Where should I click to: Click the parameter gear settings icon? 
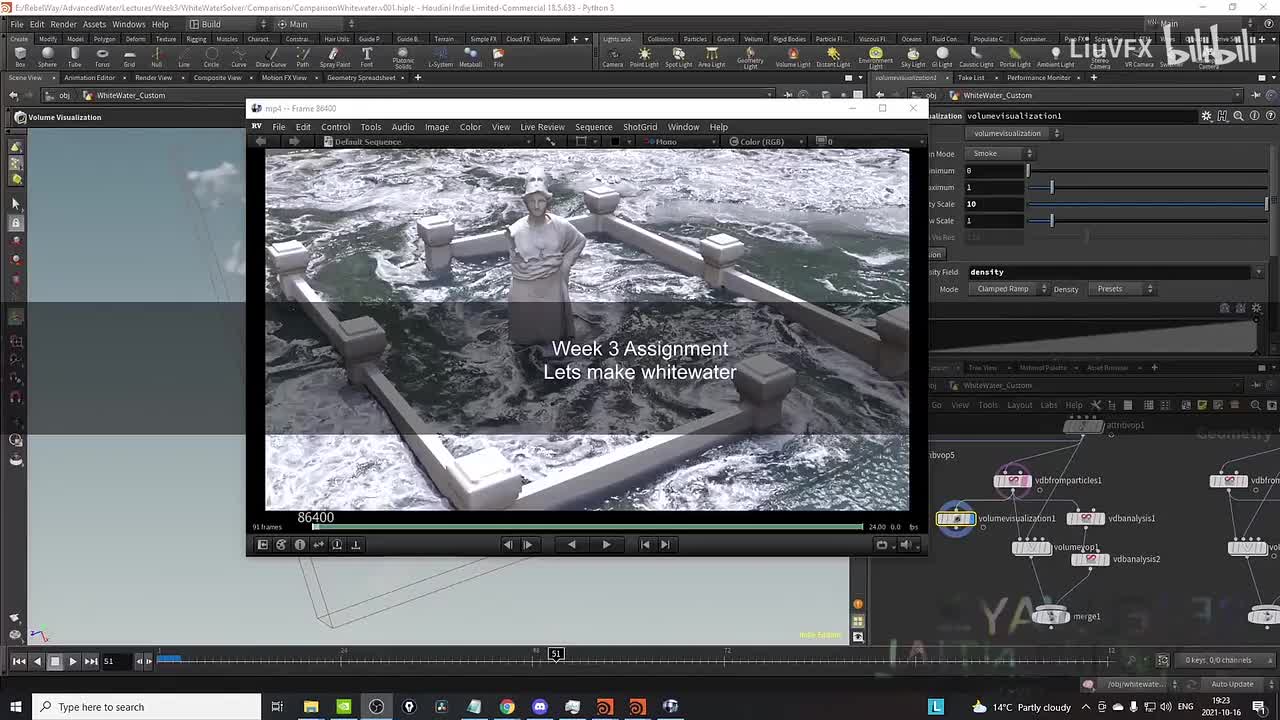1206,116
